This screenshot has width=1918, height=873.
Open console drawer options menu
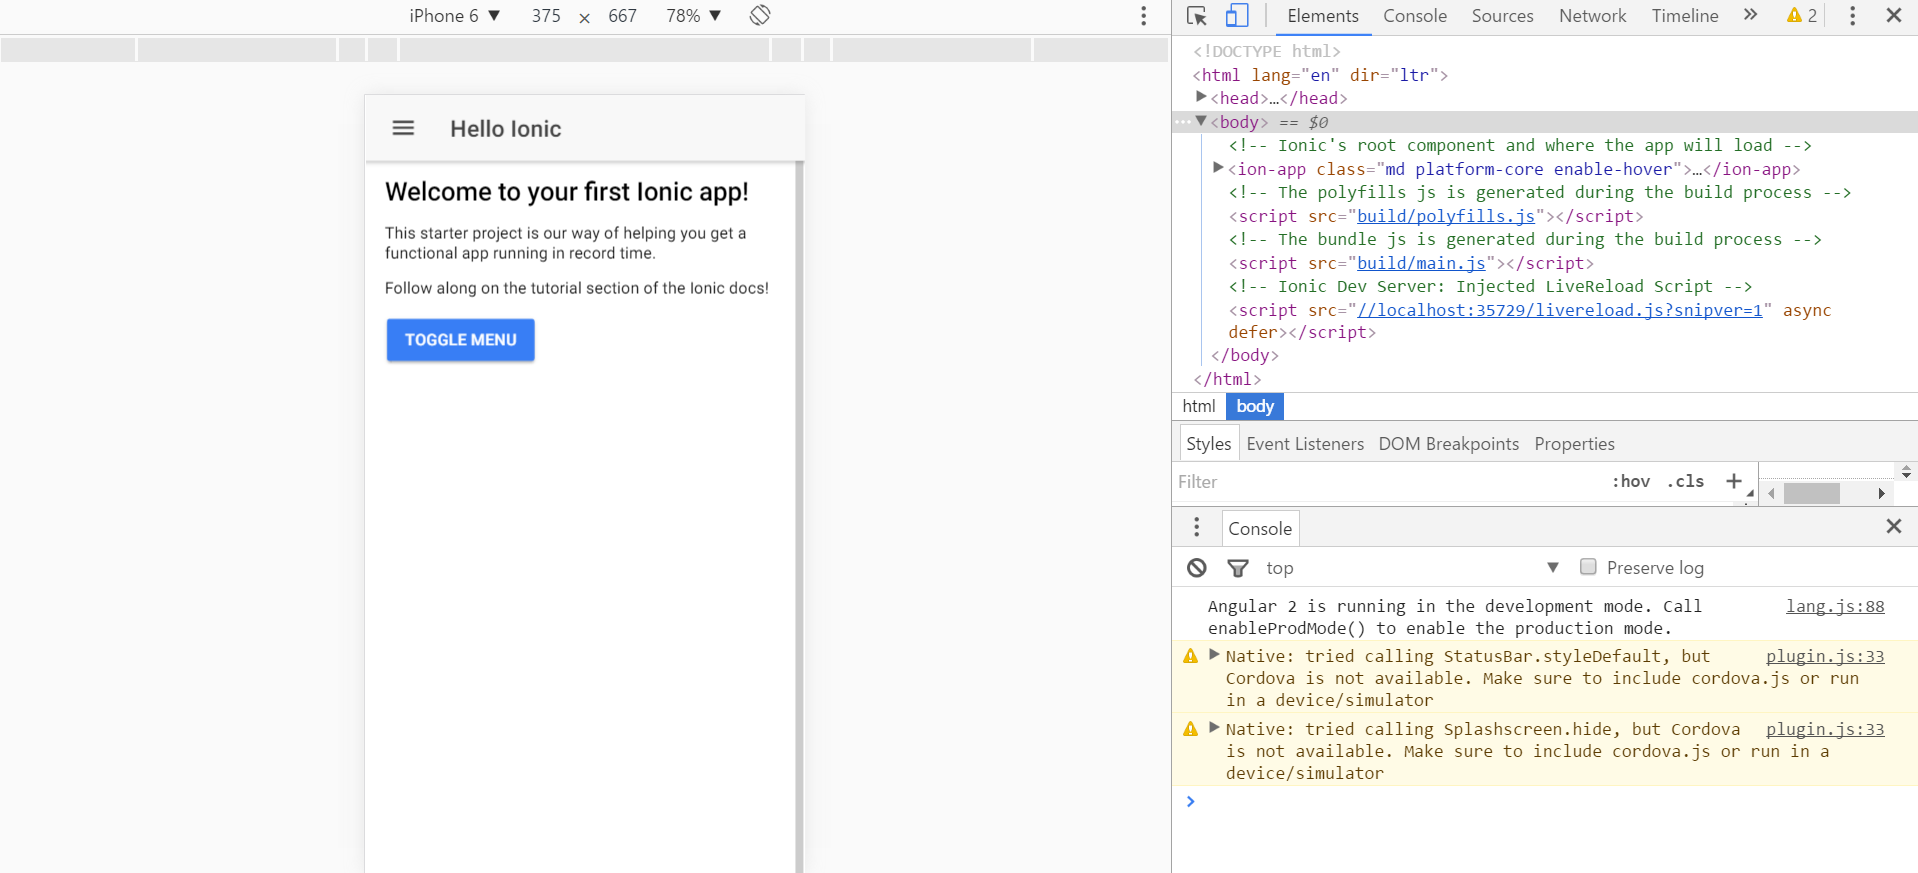pos(1196,527)
